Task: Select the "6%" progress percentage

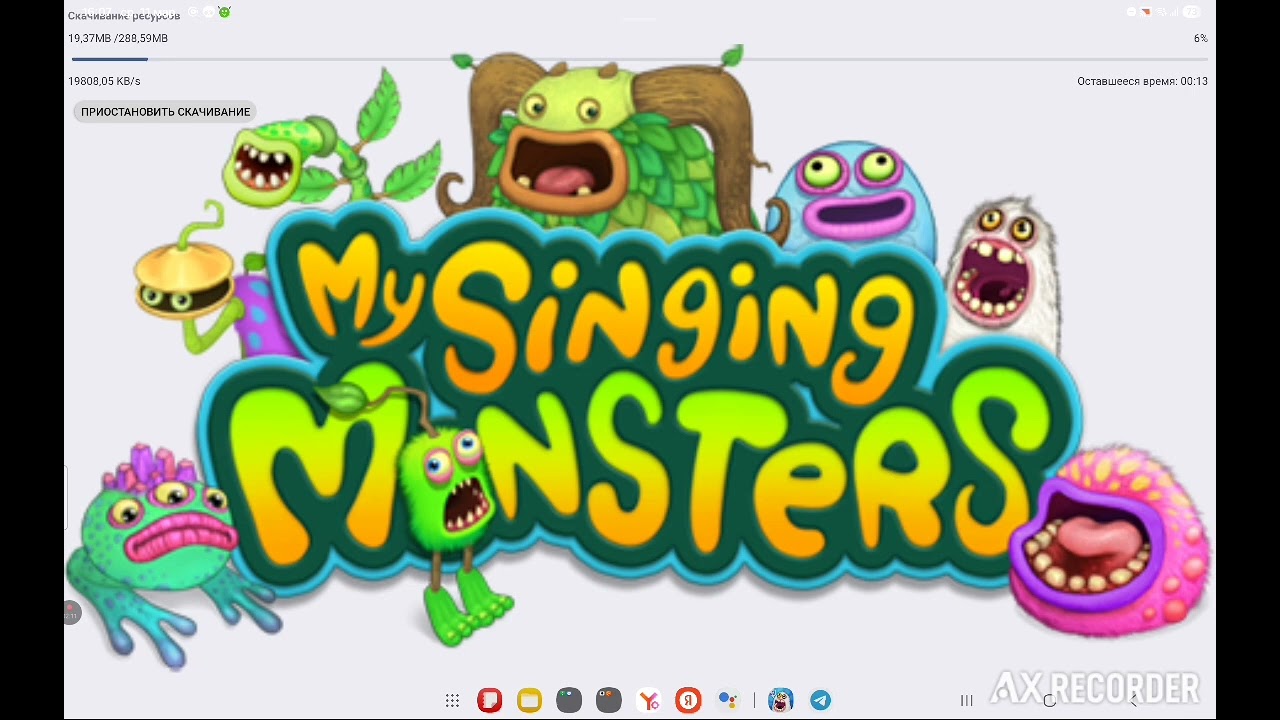Action: point(1200,38)
